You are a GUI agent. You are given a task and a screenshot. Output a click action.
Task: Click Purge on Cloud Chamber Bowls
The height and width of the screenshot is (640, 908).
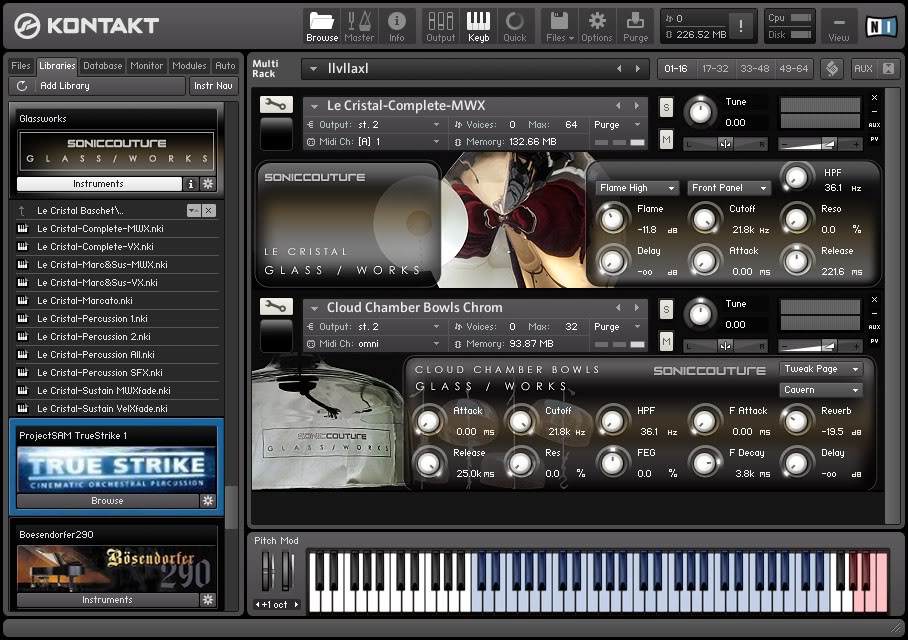617,327
